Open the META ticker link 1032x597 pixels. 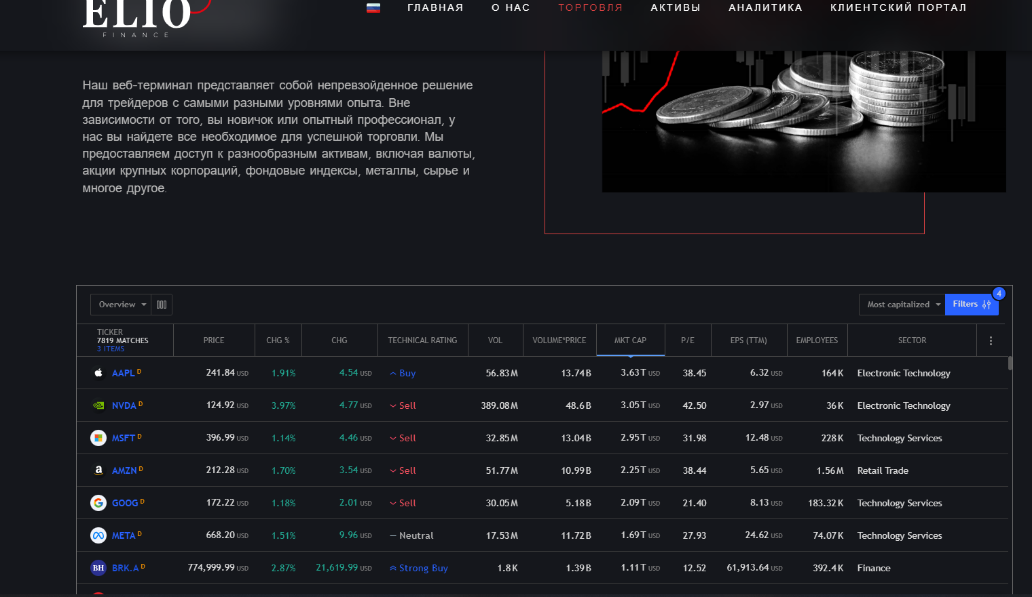point(123,535)
